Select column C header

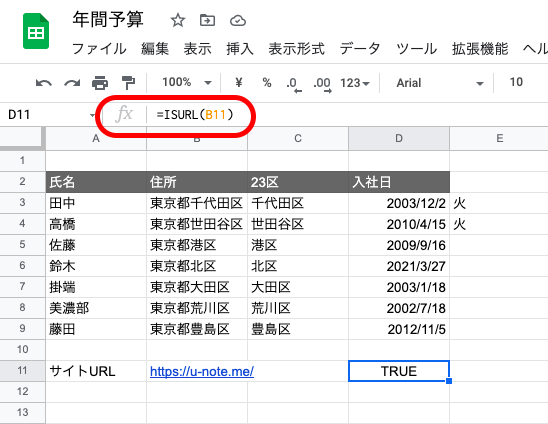click(298, 138)
